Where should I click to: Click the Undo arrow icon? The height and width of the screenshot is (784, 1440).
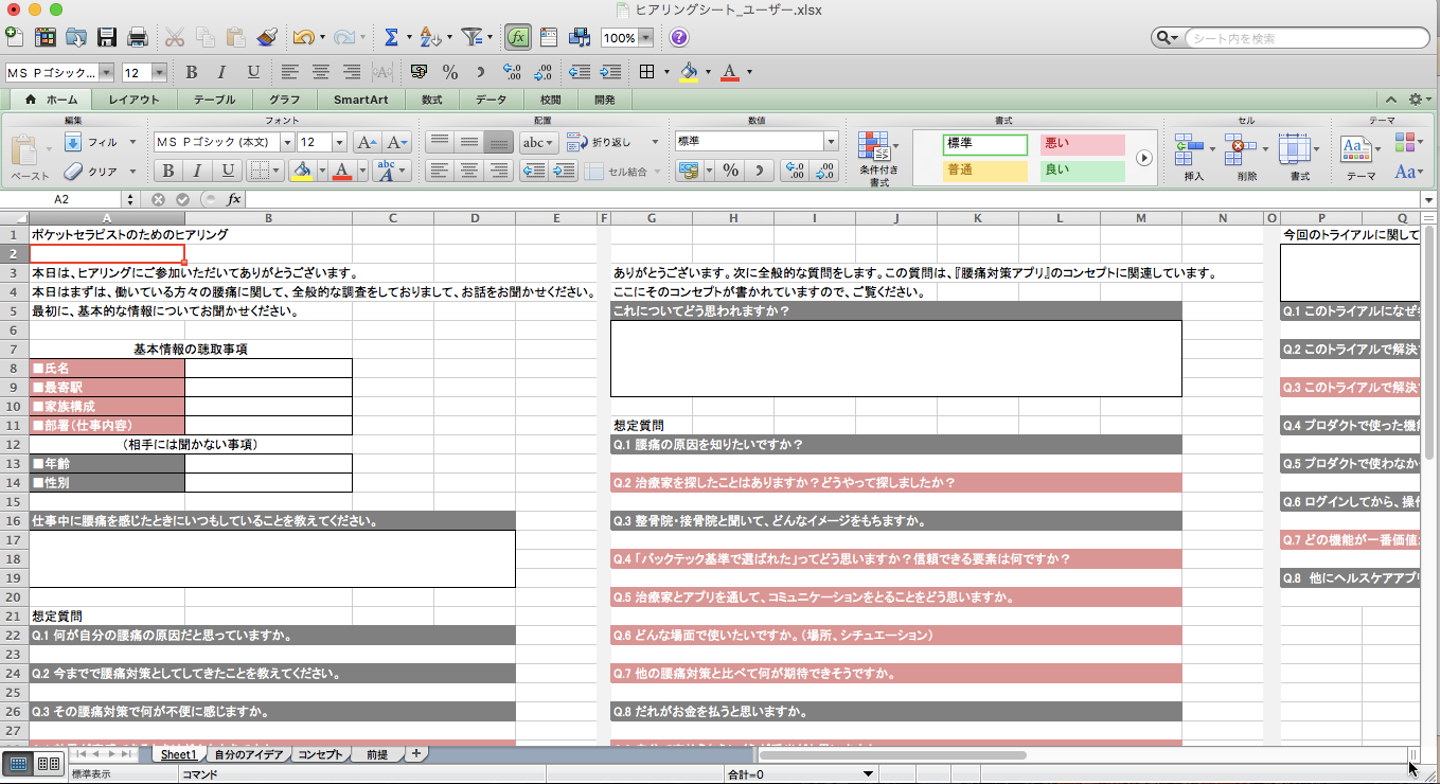click(x=302, y=38)
